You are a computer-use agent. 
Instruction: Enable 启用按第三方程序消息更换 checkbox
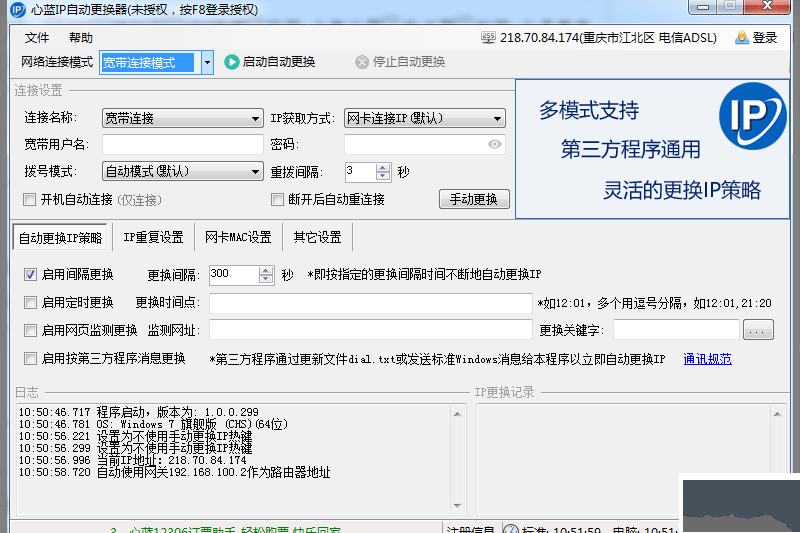coord(30,359)
